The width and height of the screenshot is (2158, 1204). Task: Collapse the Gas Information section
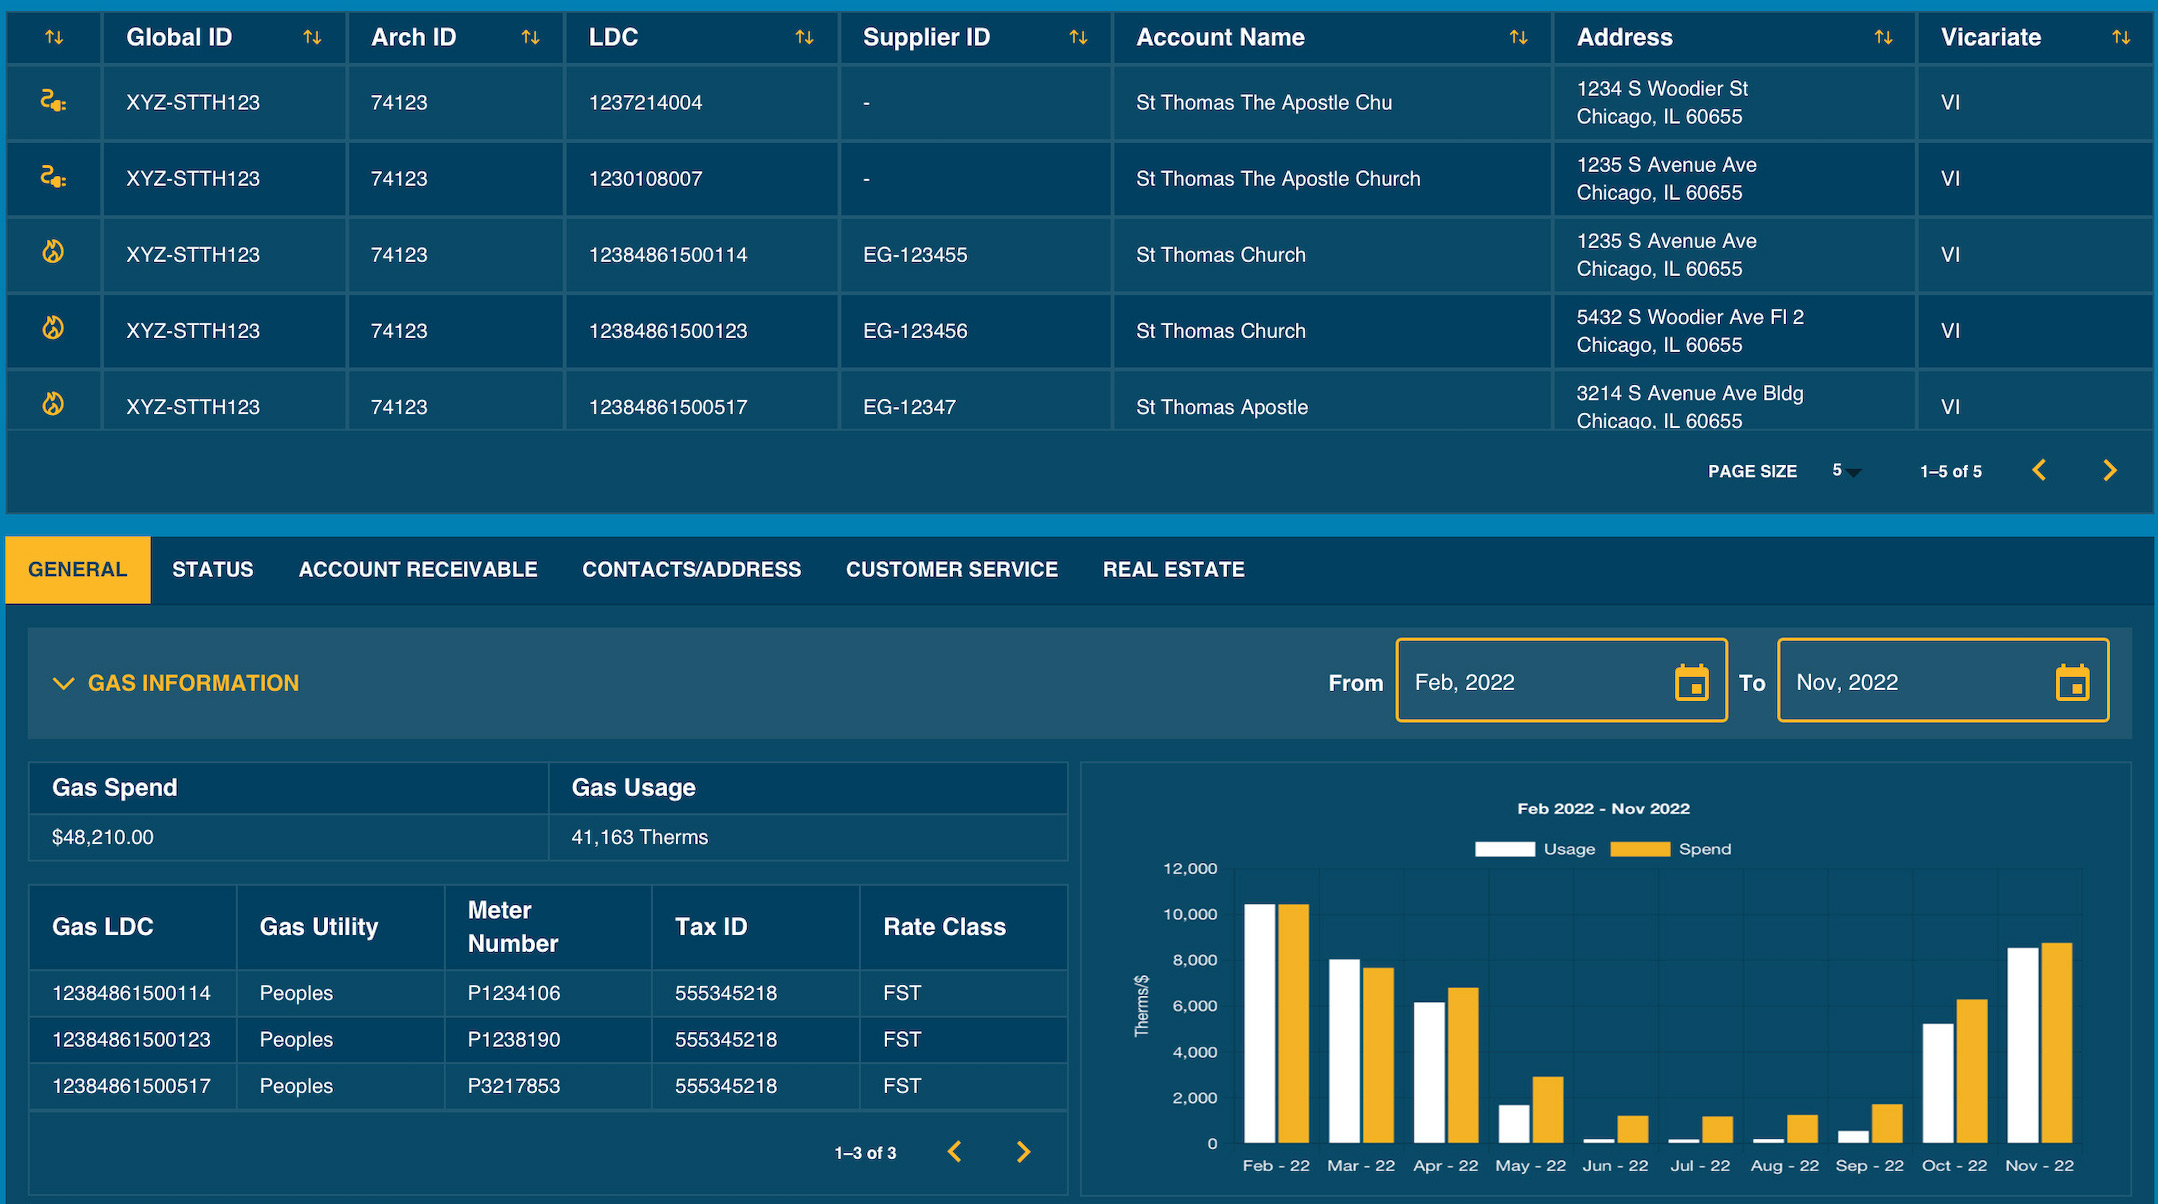[x=64, y=683]
